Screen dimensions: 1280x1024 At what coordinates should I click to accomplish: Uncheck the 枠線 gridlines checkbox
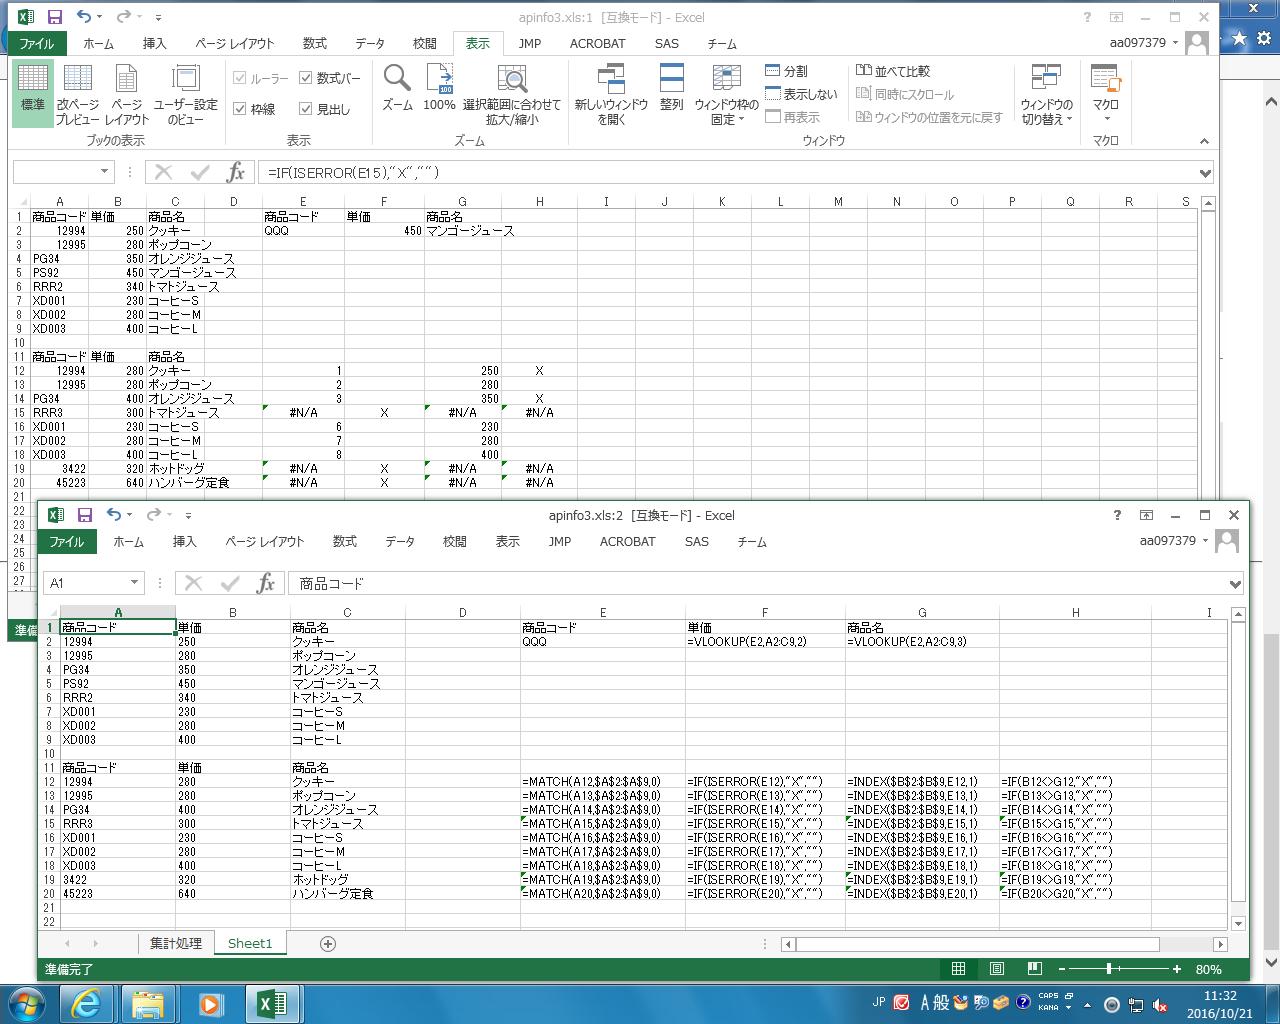pyautogui.click(x=240, y=109)
